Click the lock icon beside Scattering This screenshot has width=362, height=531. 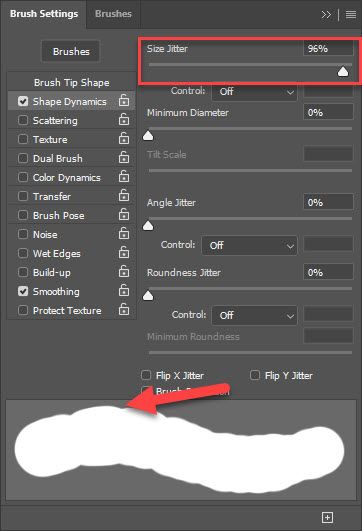(124, 120)
